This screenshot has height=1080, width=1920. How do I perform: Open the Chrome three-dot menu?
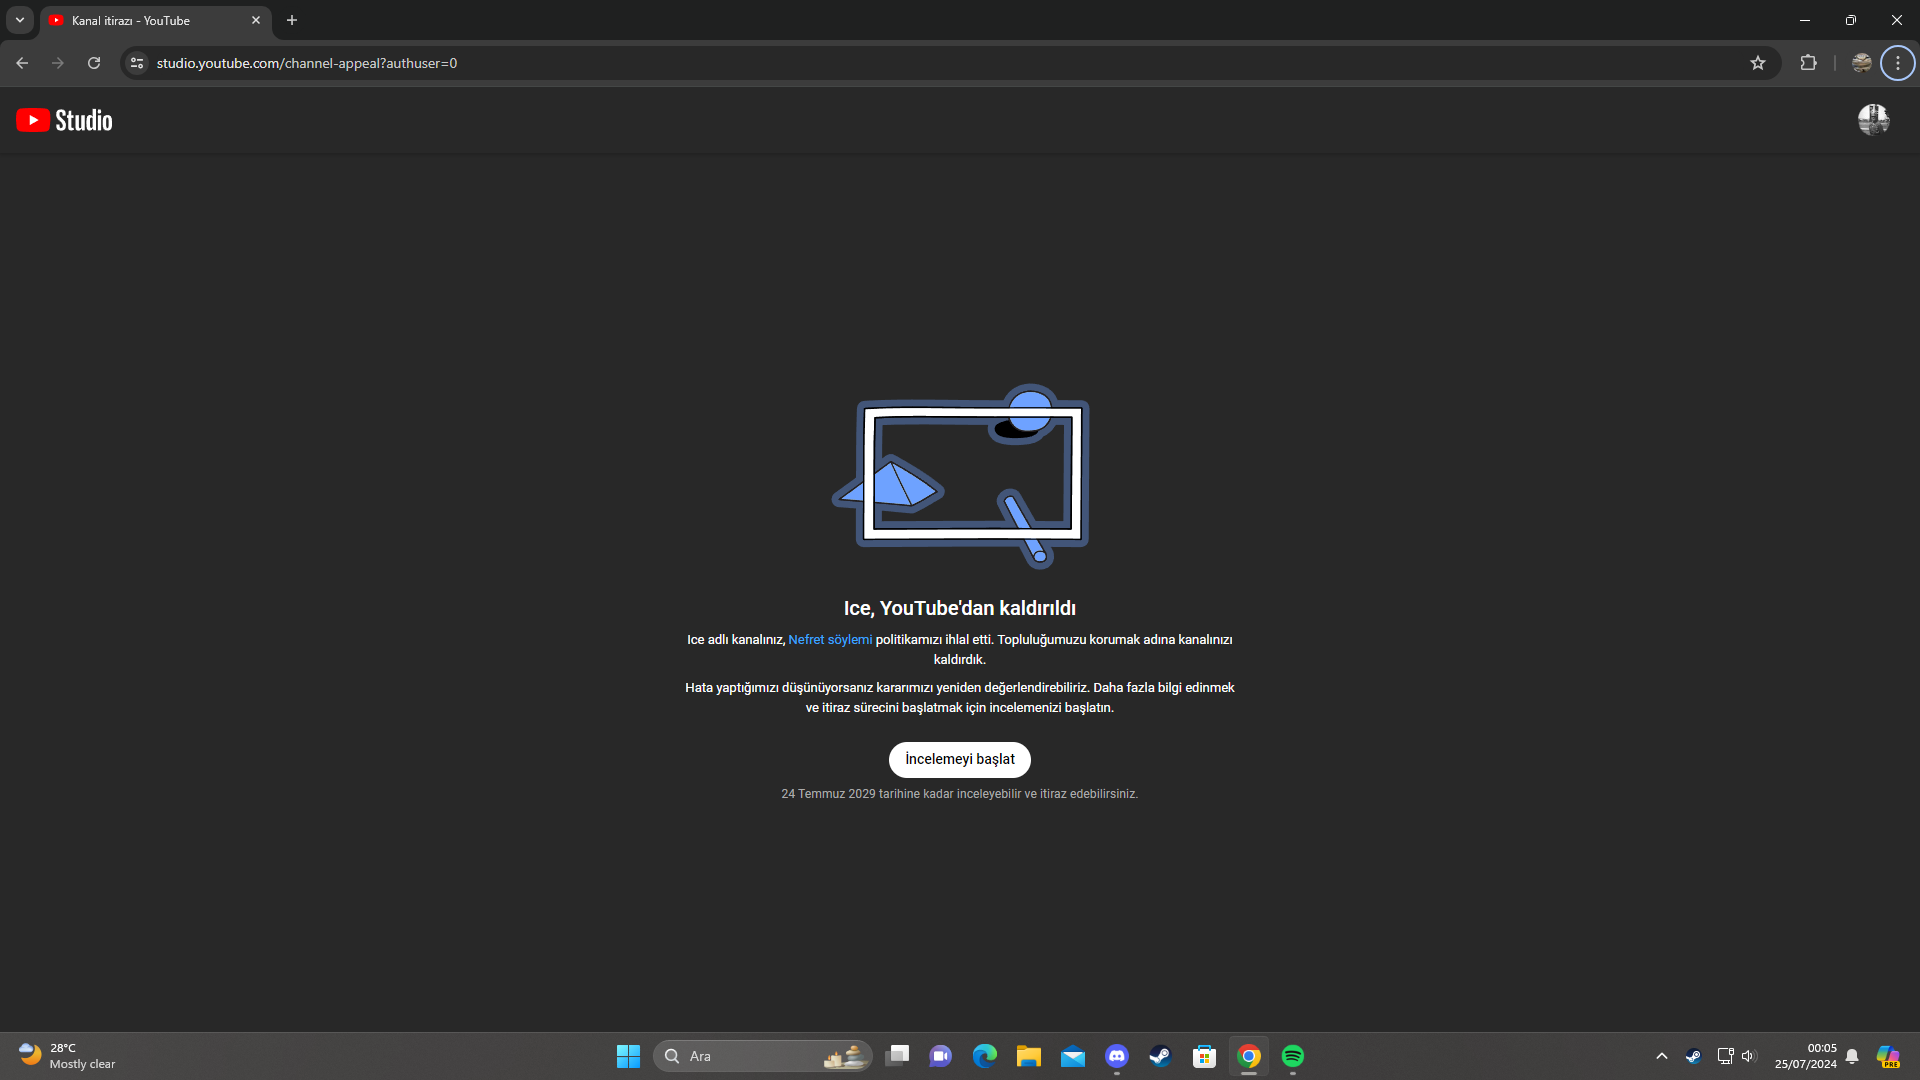pos(1897,63)
